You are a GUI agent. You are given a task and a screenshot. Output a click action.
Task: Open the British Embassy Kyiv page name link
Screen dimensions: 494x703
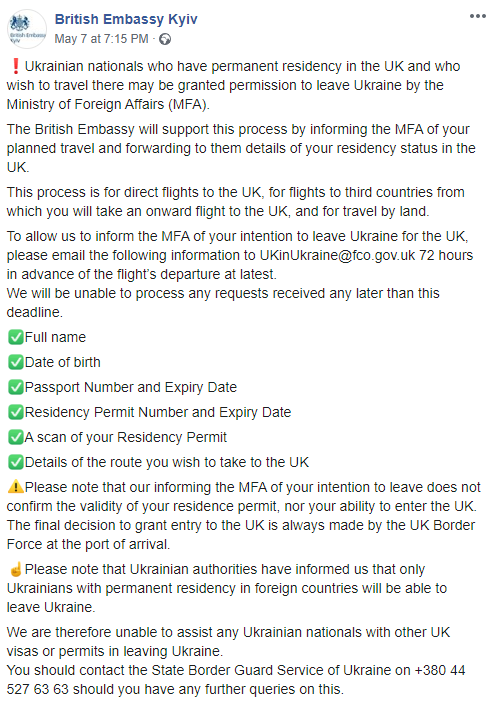pyautogui.click(x=126, y=19)
